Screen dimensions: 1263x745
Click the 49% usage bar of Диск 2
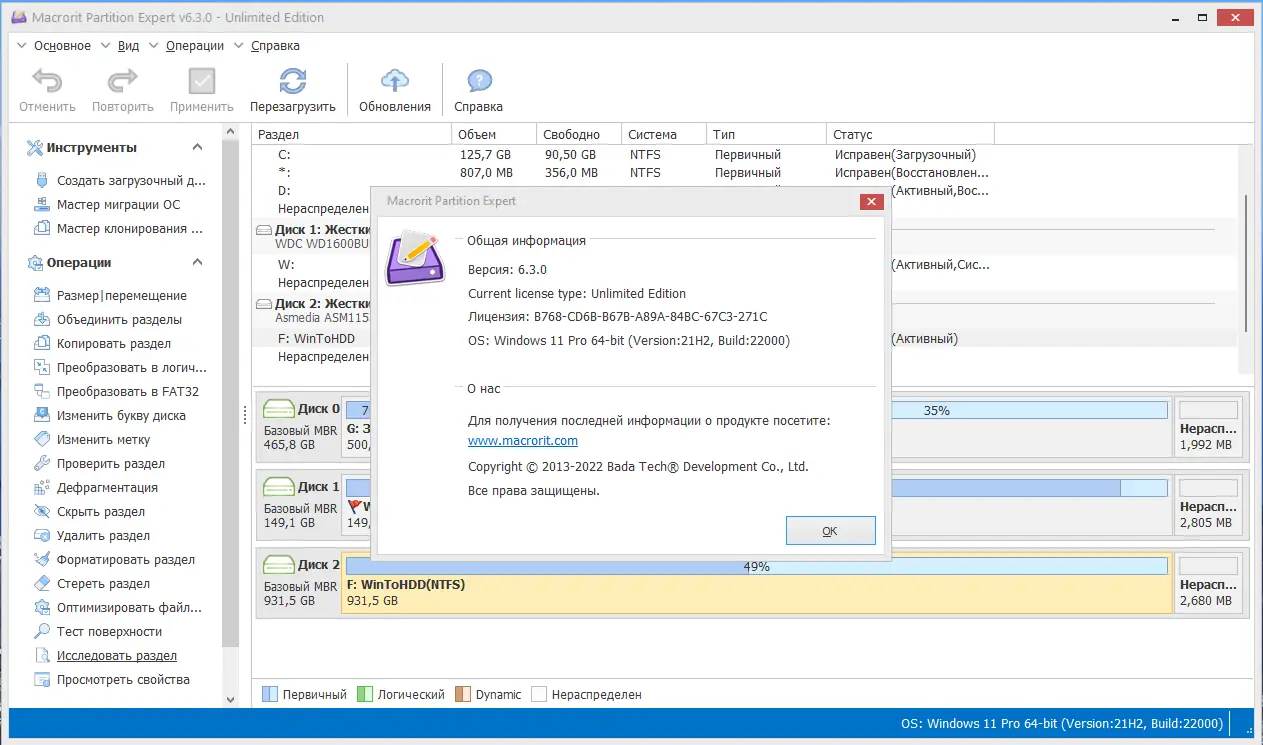click(756, 566)
